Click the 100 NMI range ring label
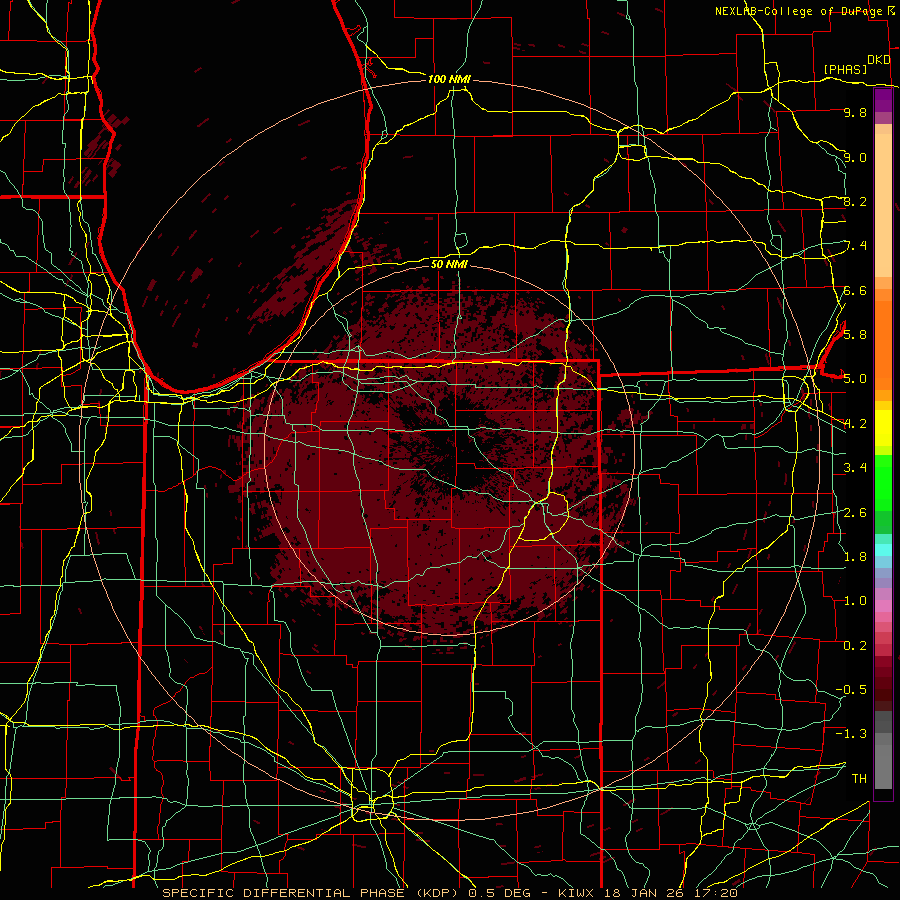Viewport: 900px width, 900px height. [449, 79]
